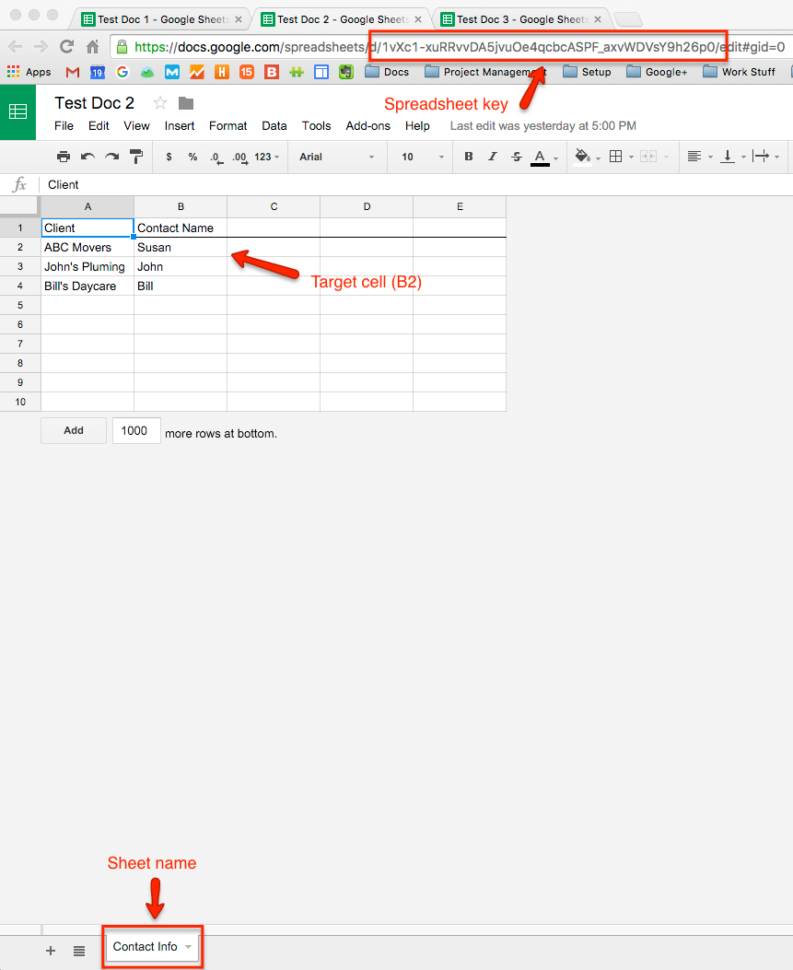Click the browser home button

(92, 46)
